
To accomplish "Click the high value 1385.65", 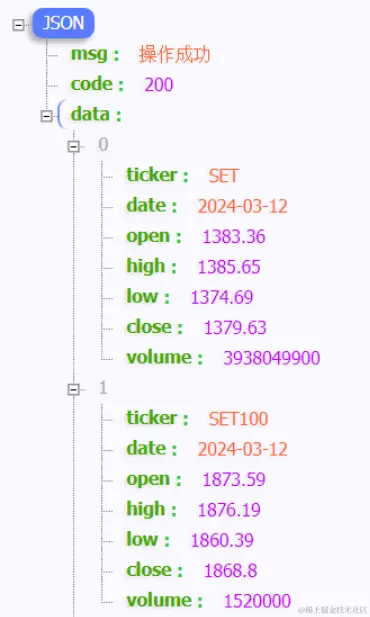I will pyautogui.click(x=229, y=267).
